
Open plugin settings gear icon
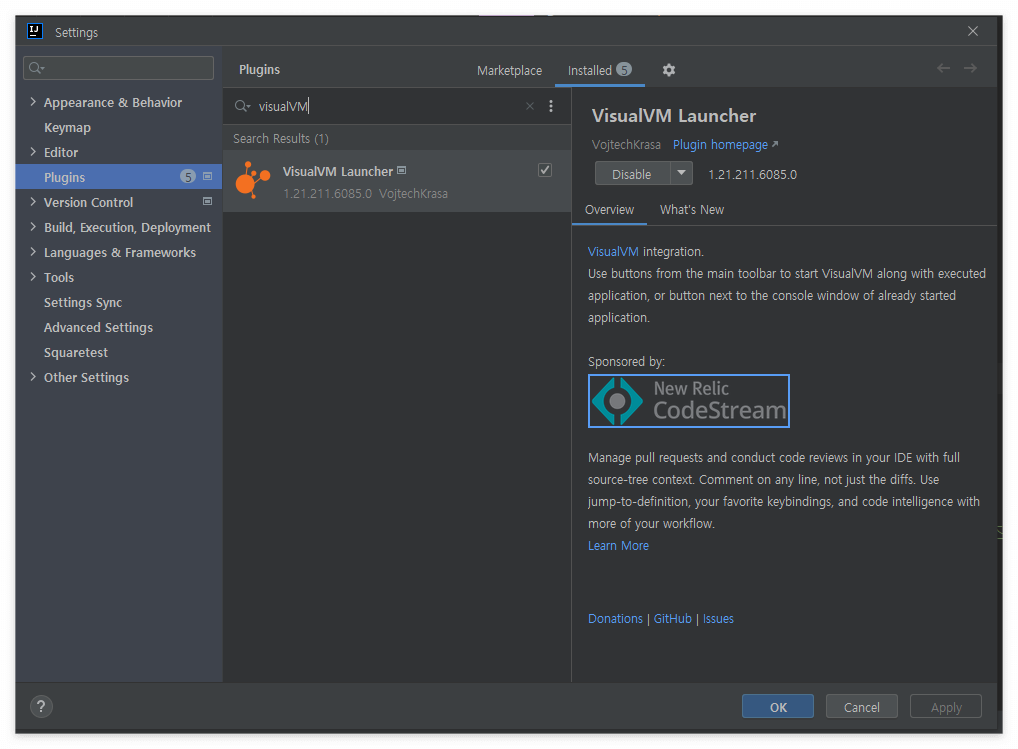[669, 70]
